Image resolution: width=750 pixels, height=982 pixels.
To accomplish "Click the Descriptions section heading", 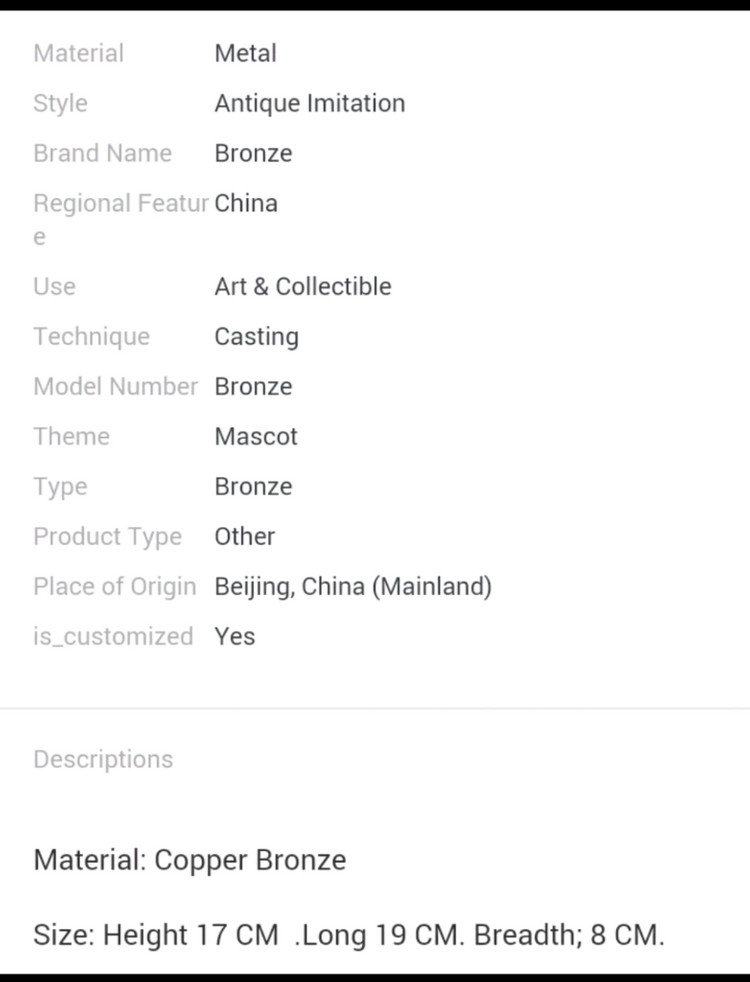I will (x=103, y=759).
